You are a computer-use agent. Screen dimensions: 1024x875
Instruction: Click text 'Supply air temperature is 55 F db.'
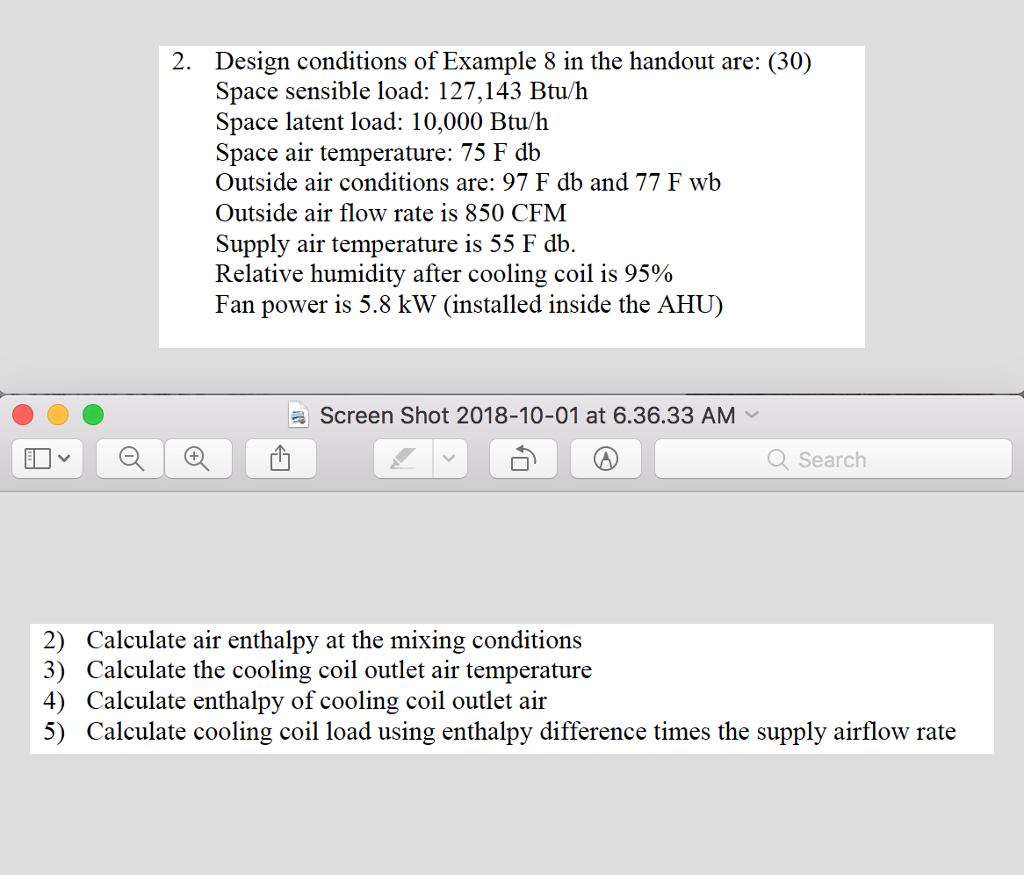396,244
